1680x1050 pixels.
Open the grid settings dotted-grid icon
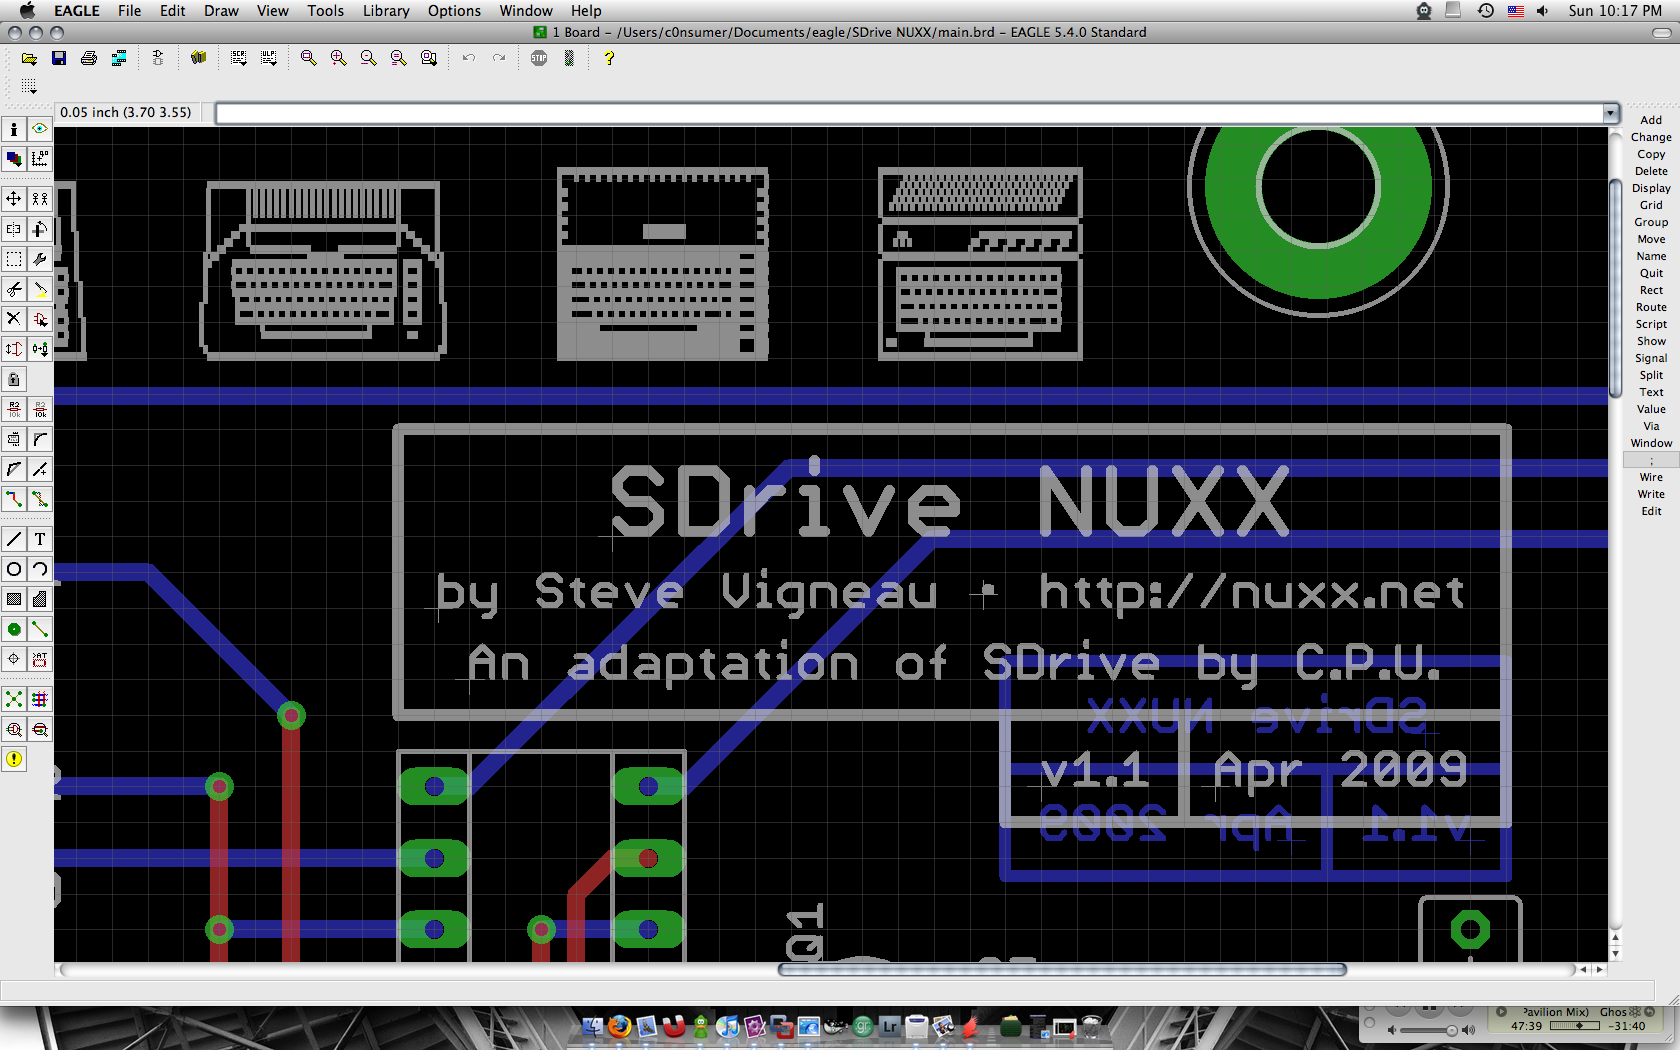pos(29,87)
